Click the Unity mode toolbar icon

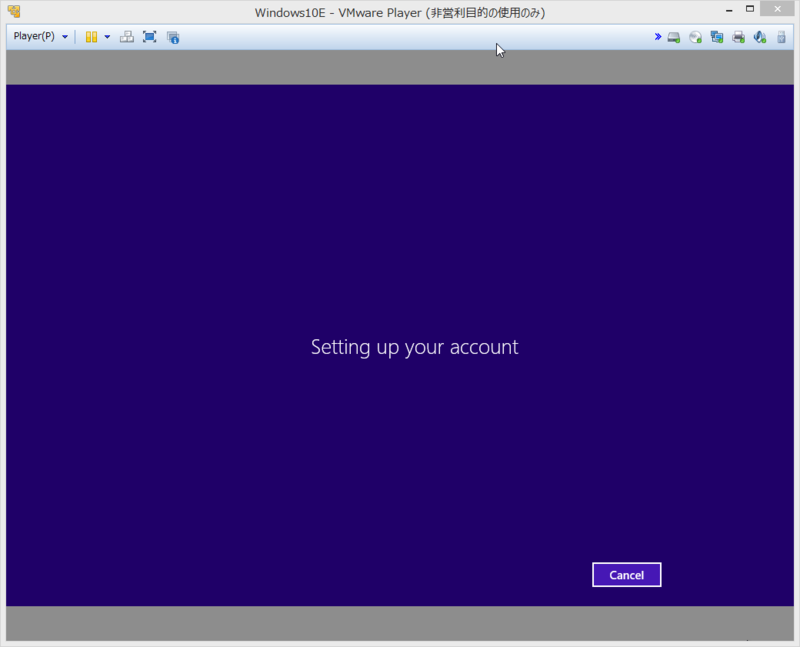tap(173, 37)
